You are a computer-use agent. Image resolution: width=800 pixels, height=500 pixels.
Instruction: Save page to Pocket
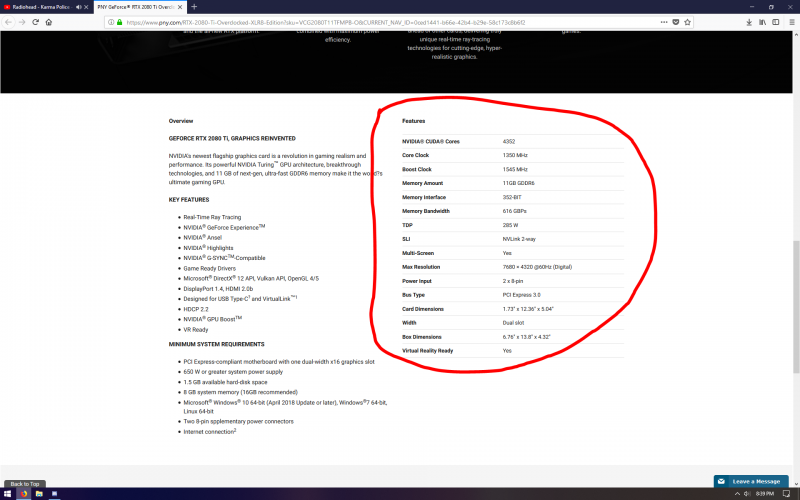[x=676, y=22]
